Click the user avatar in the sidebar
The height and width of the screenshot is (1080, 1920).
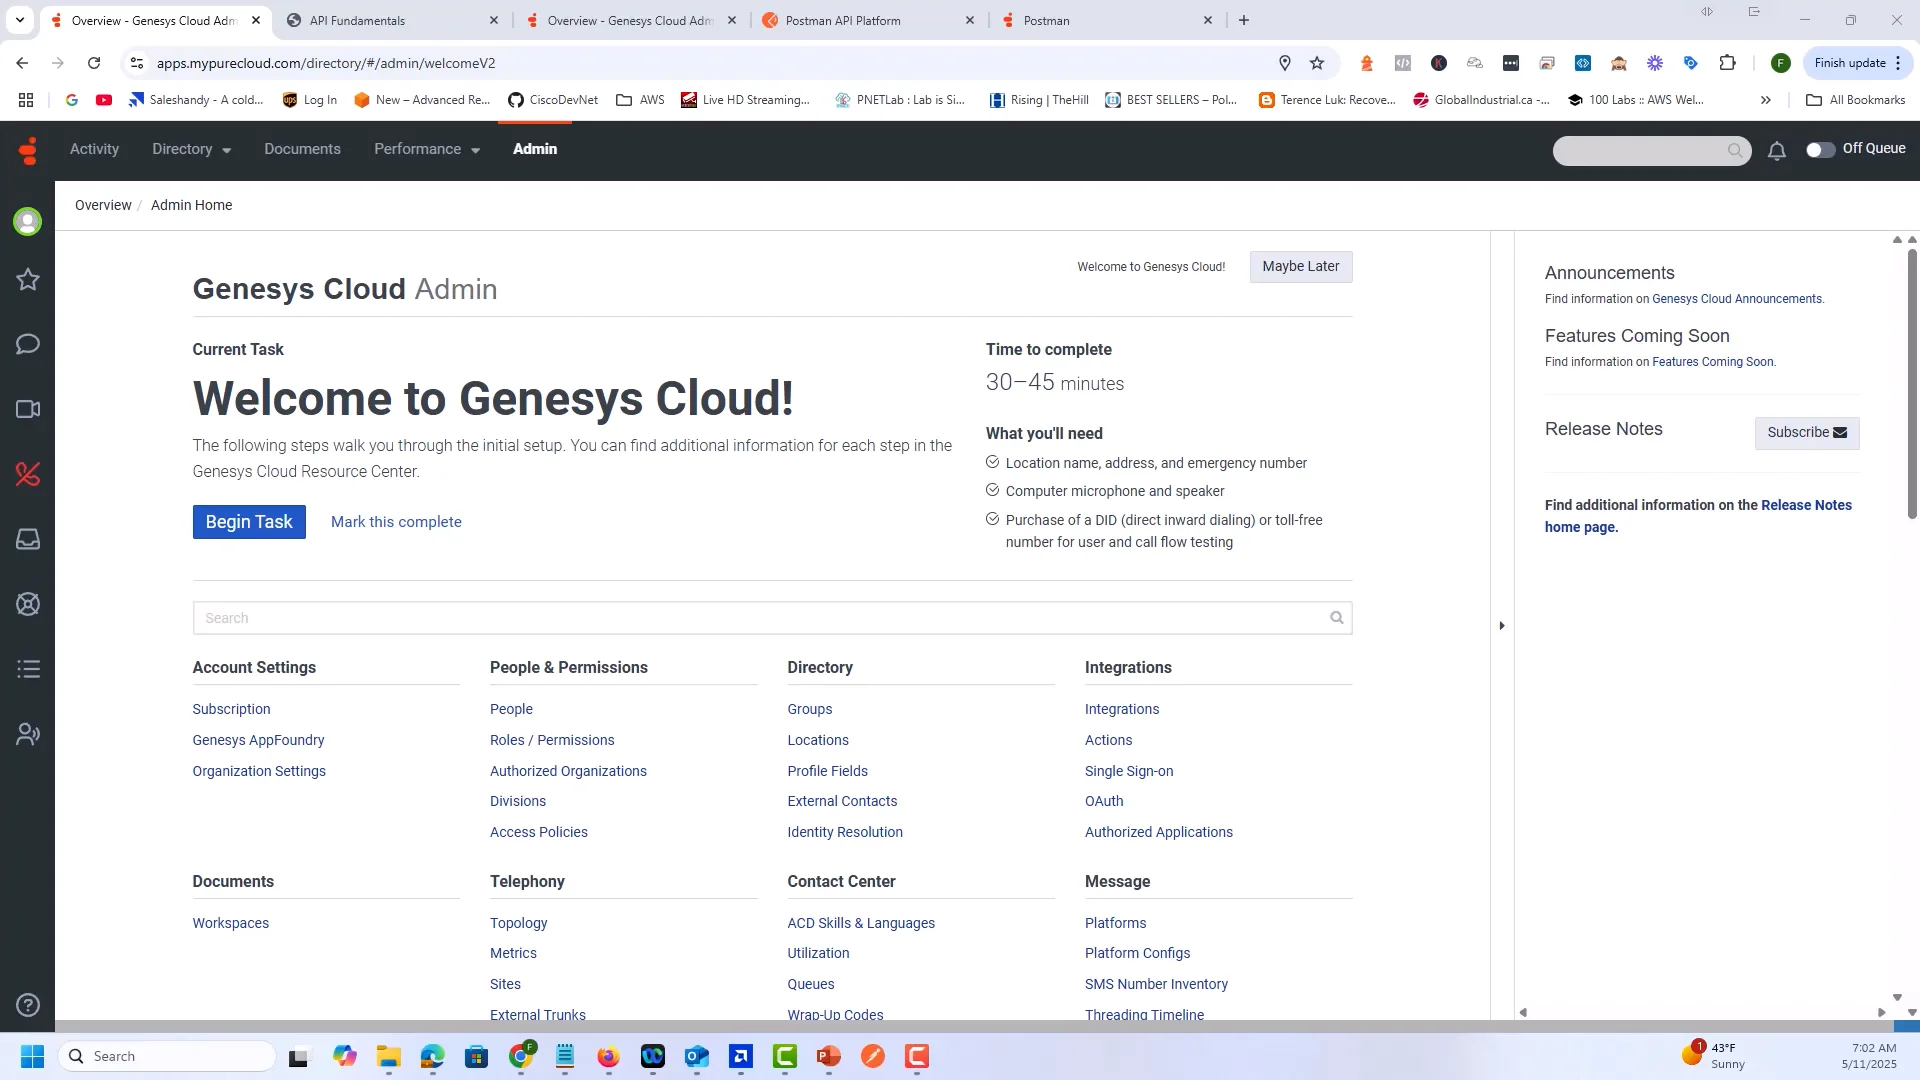click(x=28, y=221)
